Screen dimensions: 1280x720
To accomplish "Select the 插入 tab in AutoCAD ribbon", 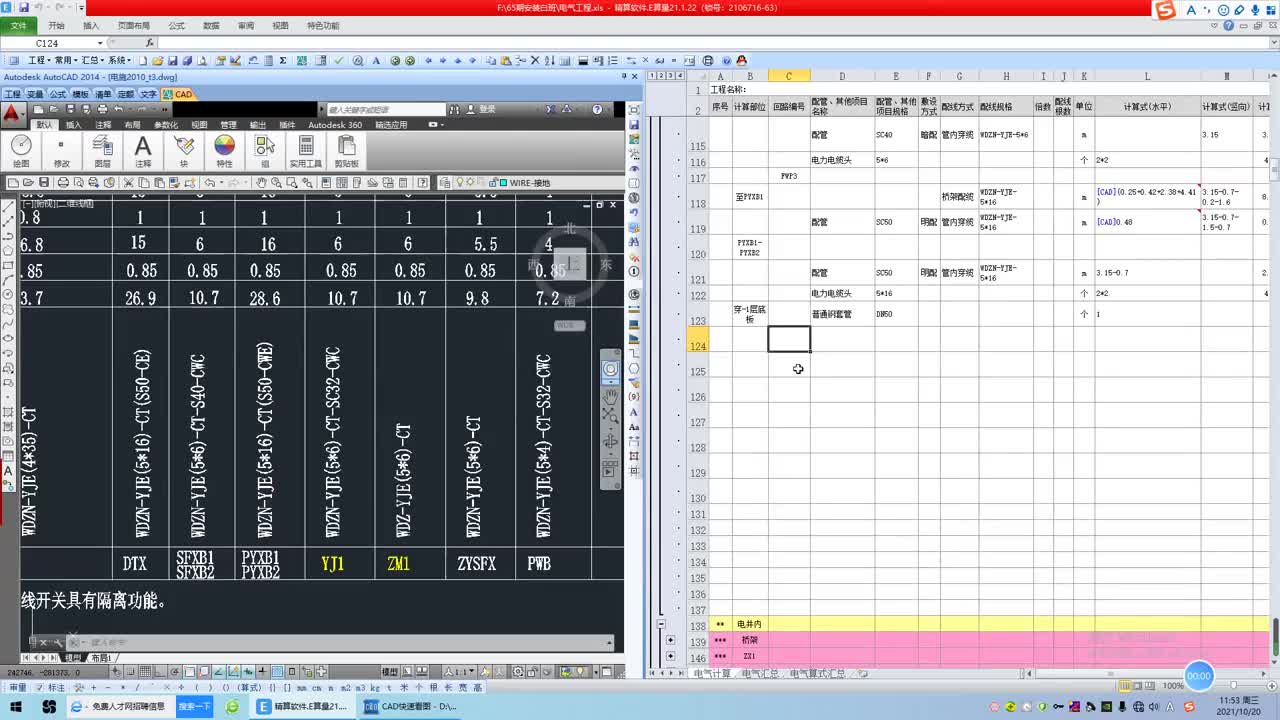I will pyautogui.click(x=74, y=125).
